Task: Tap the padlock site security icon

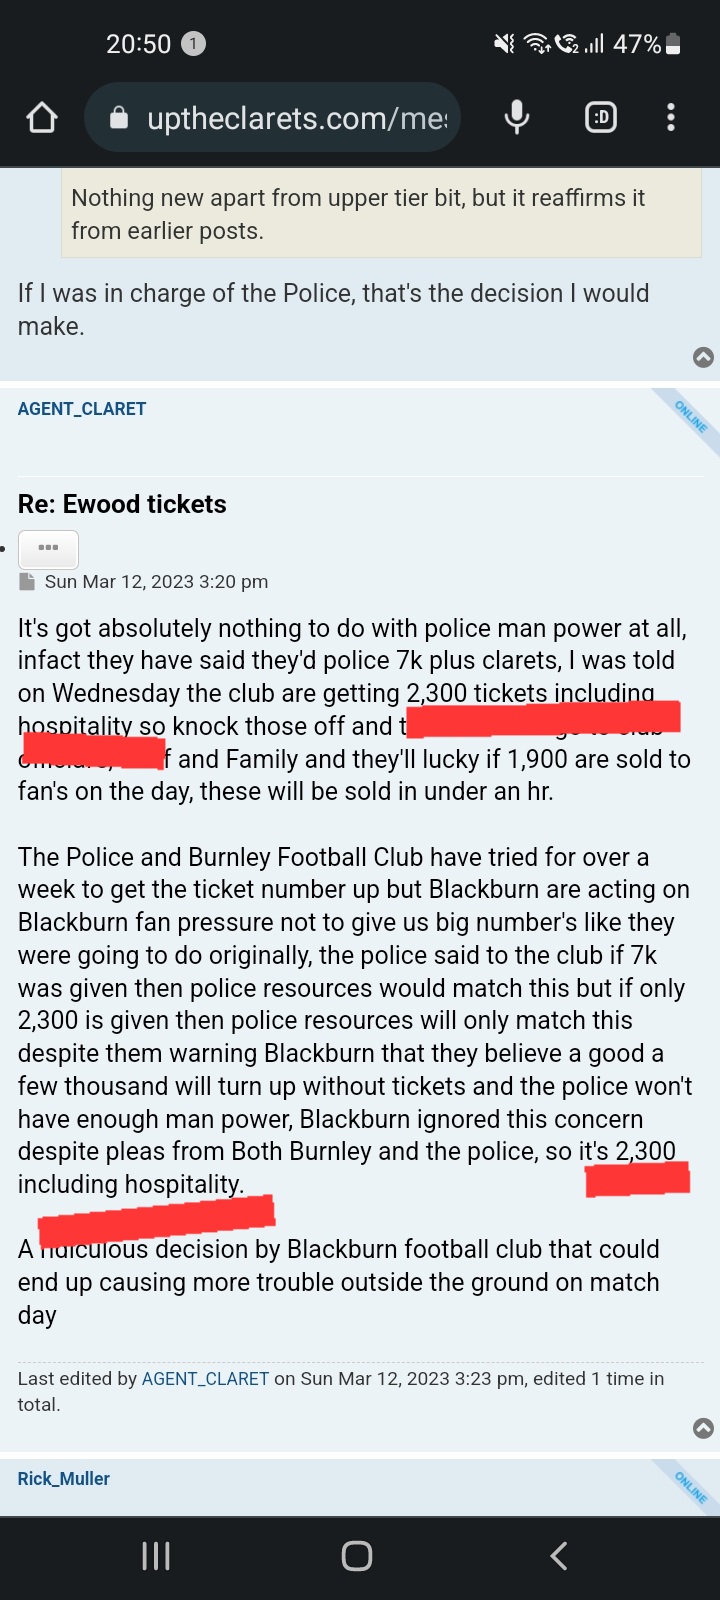Action: click(119, 118)
